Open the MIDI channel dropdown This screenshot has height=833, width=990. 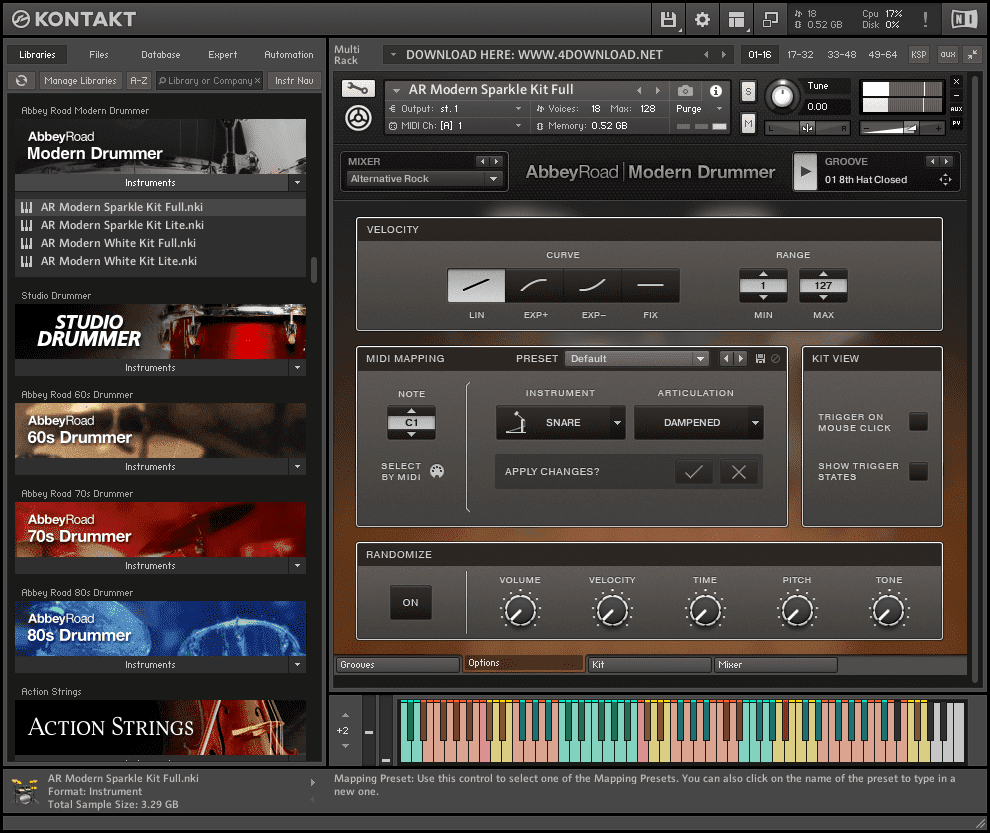[x=456, y=126]
